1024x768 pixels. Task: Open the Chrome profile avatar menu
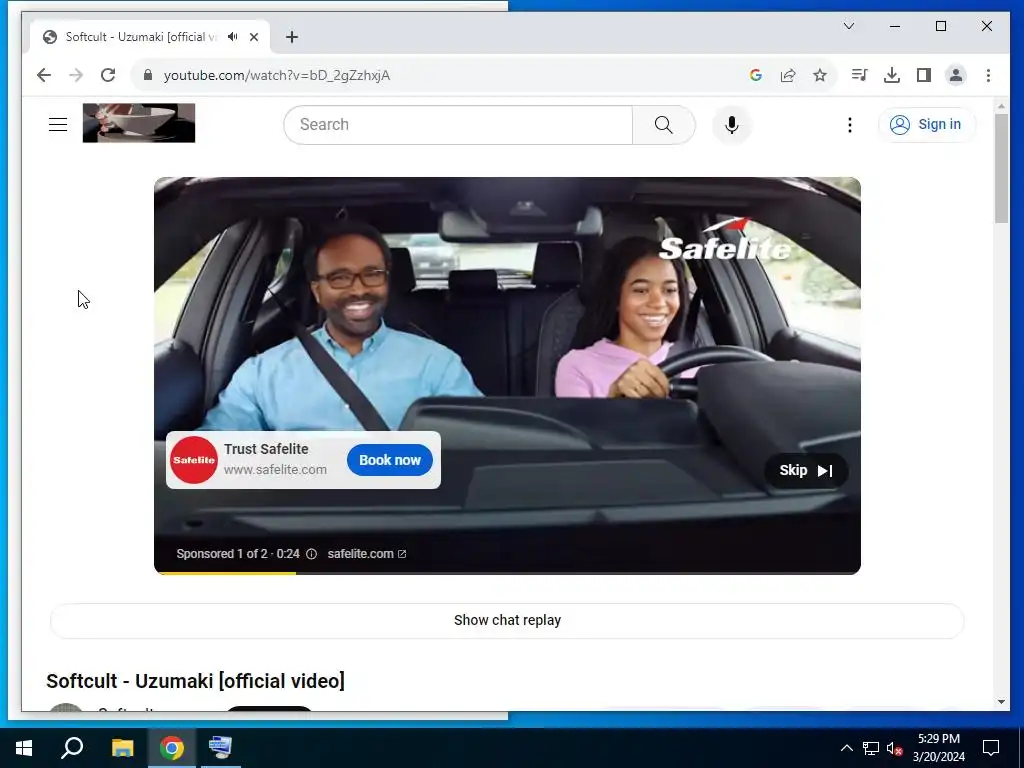coord(955,75)
